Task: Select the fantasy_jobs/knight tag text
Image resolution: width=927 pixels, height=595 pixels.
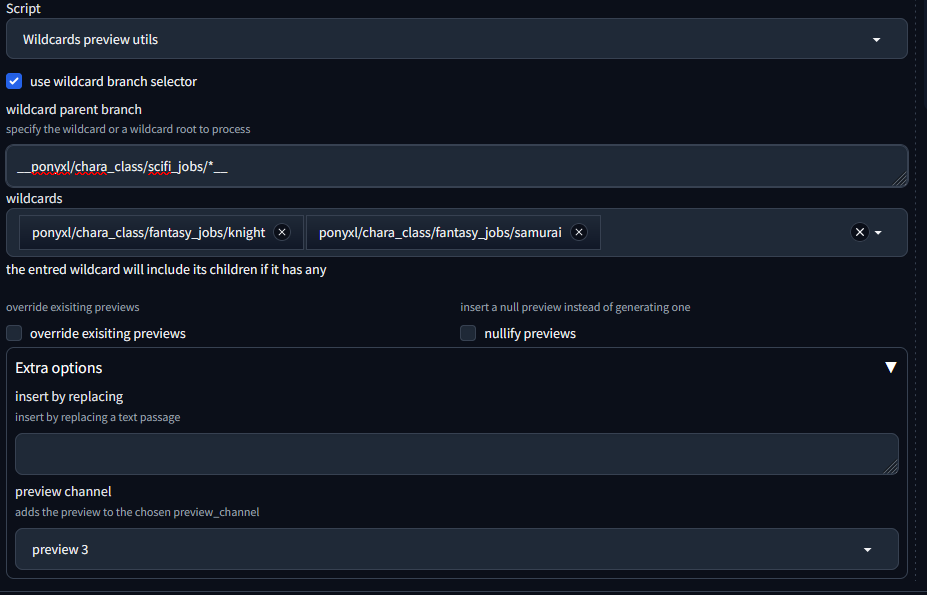Action: tap(148, 232)
